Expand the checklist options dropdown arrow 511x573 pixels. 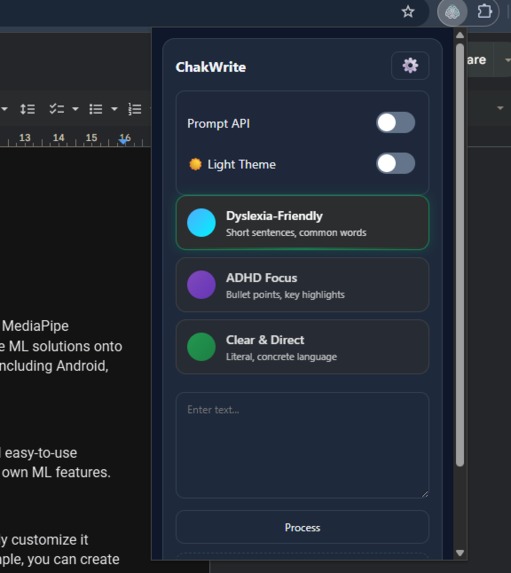click(75, 109)
